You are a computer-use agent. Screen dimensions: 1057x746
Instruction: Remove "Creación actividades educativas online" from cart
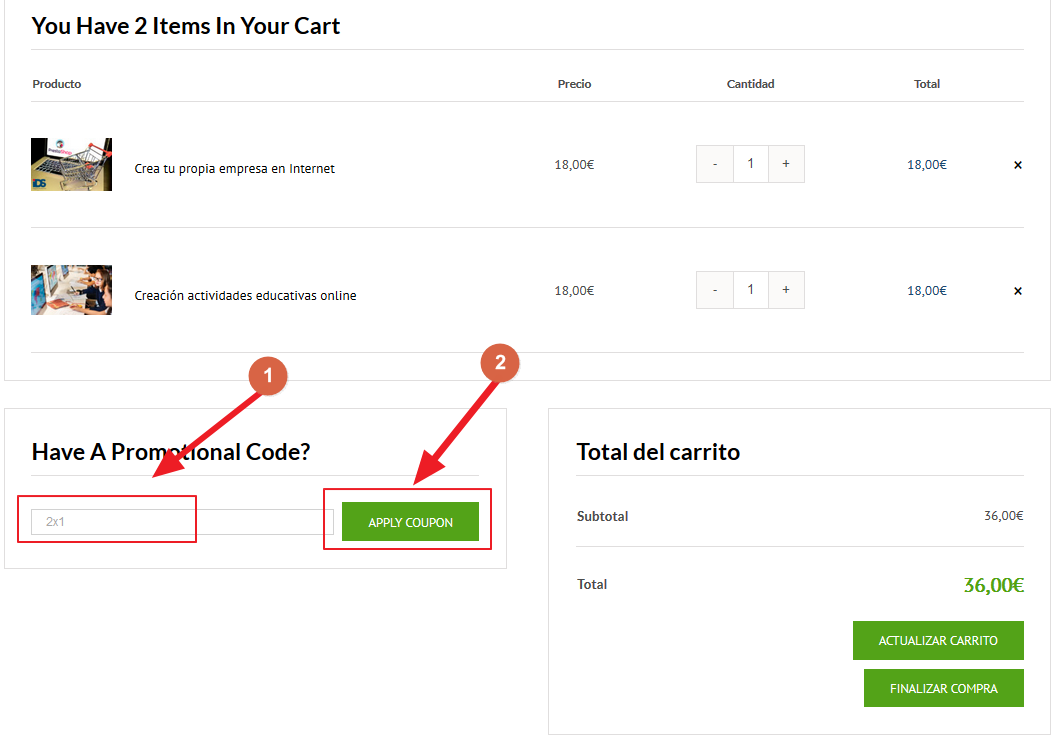point(1018,291)
